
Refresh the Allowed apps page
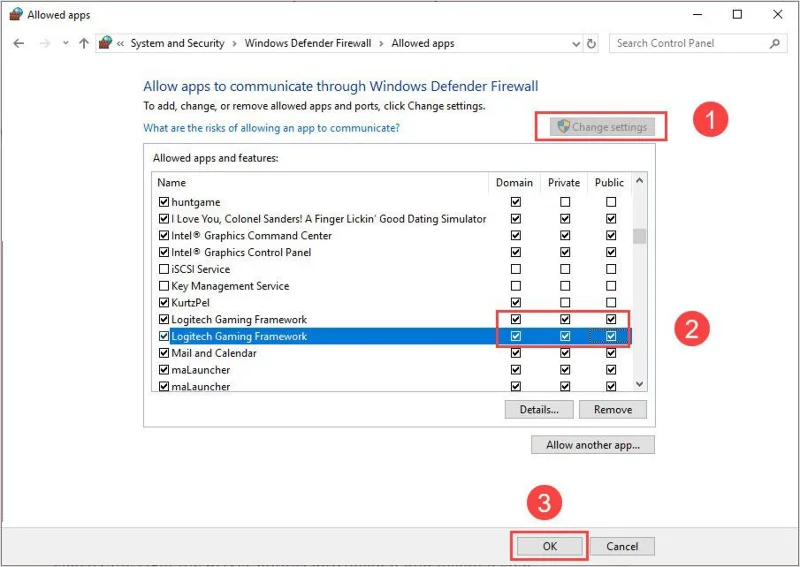point(591,44)
